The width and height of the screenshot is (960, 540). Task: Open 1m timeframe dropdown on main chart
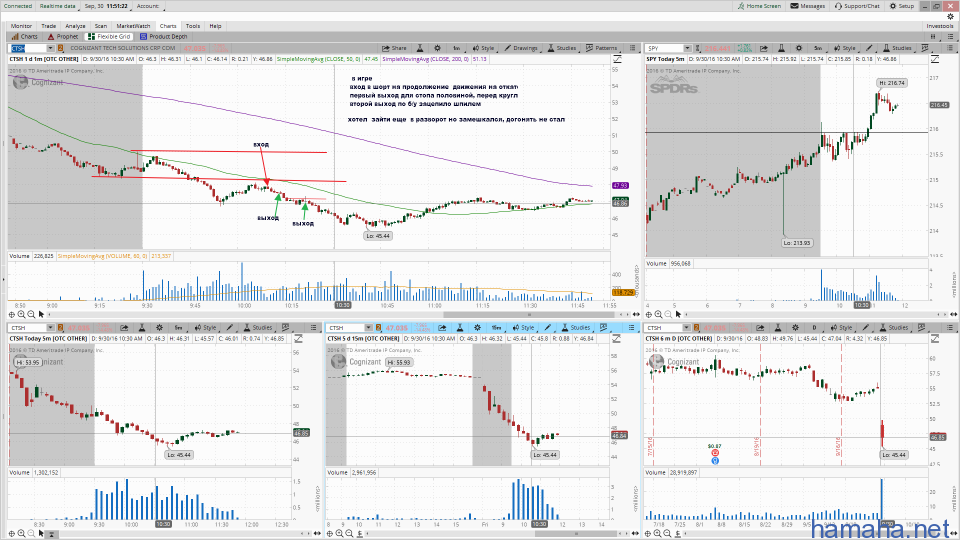[x=457, y=48]
